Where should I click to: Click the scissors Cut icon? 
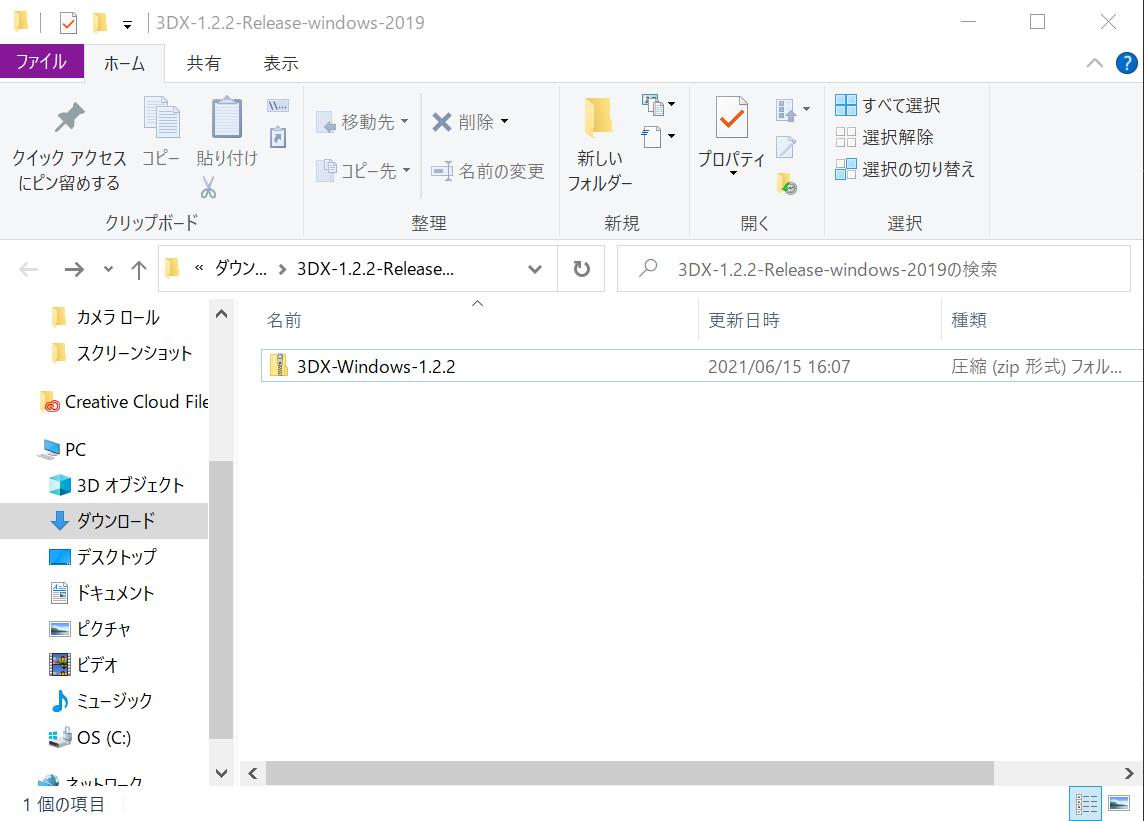coord(208,187)
